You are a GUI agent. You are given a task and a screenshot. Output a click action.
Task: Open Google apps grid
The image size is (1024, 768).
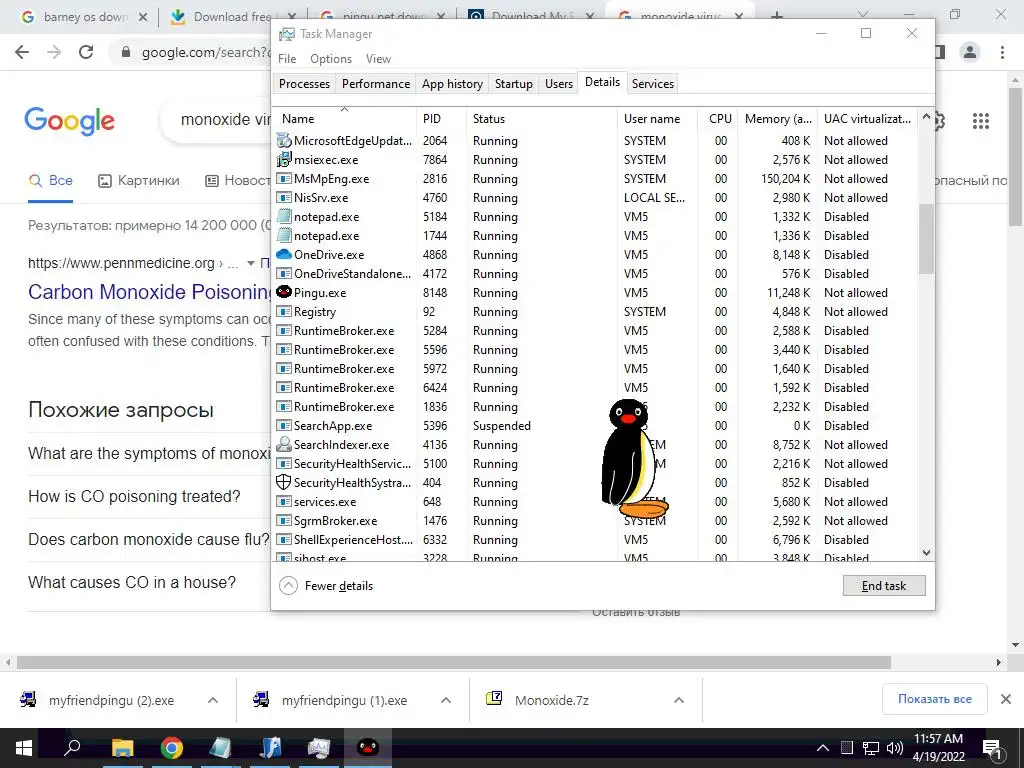980,121
